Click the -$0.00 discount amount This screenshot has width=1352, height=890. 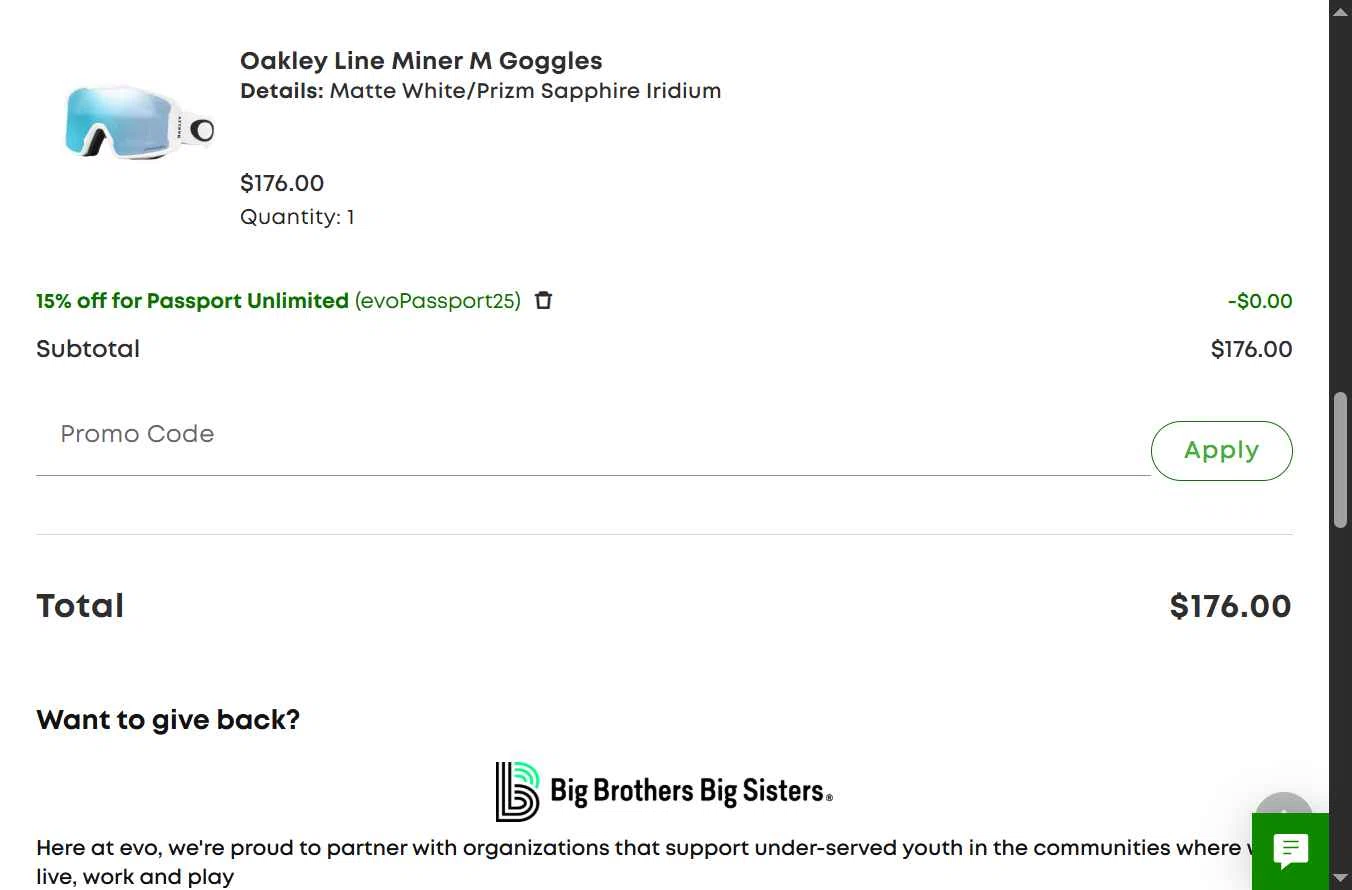(1260, 301)
